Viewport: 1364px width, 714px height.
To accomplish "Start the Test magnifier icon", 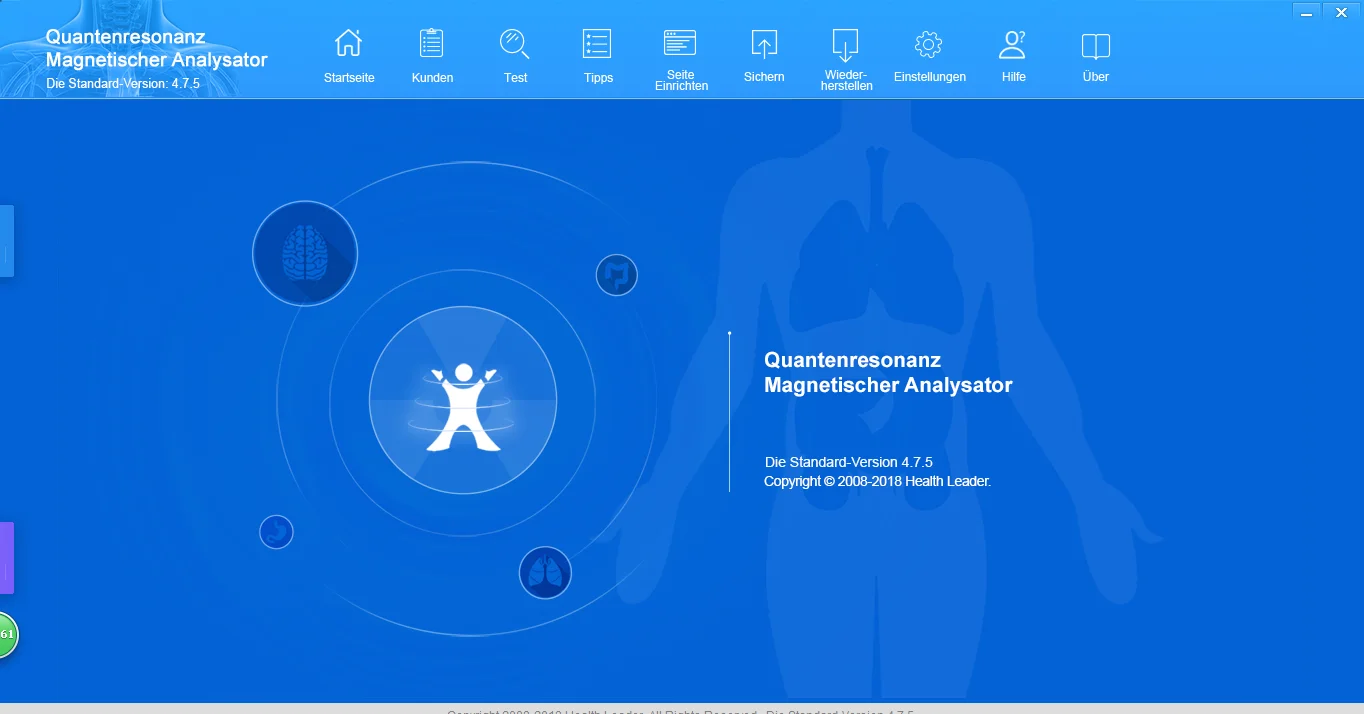I will [515, 44].
